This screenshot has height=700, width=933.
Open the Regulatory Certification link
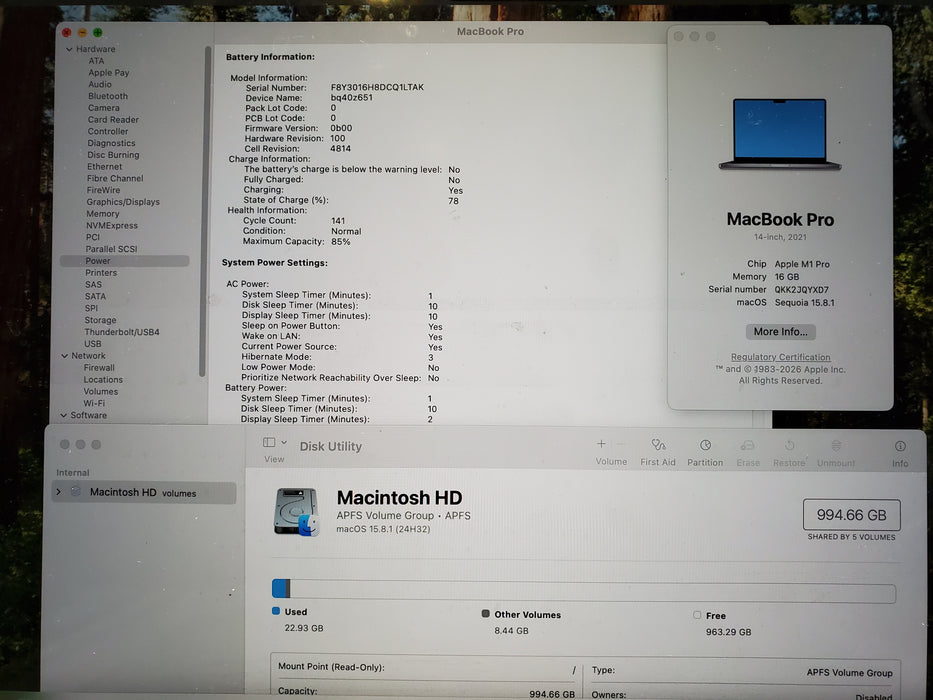coord(780,357)
